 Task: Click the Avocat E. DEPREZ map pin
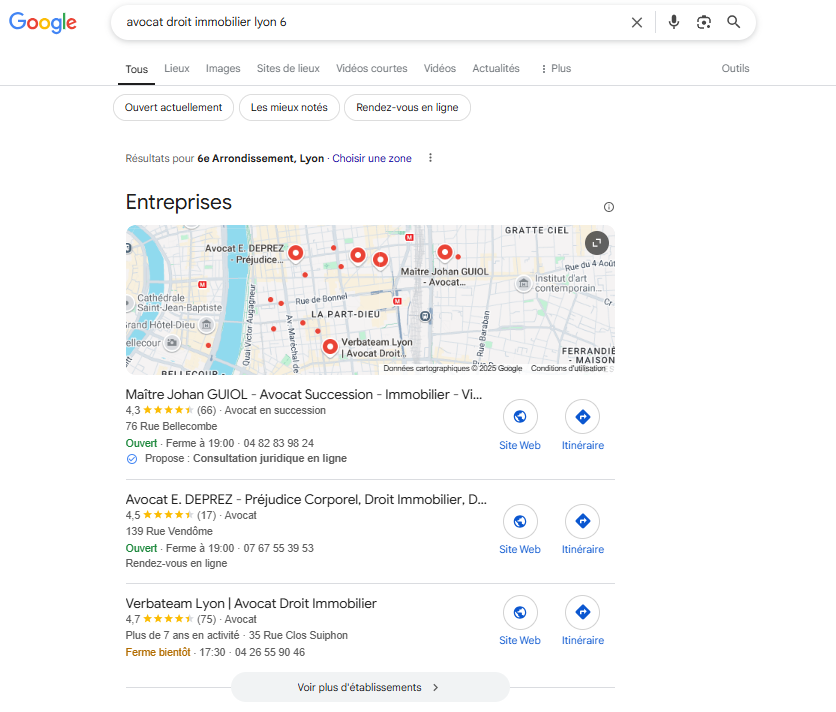tap(295, 253)
